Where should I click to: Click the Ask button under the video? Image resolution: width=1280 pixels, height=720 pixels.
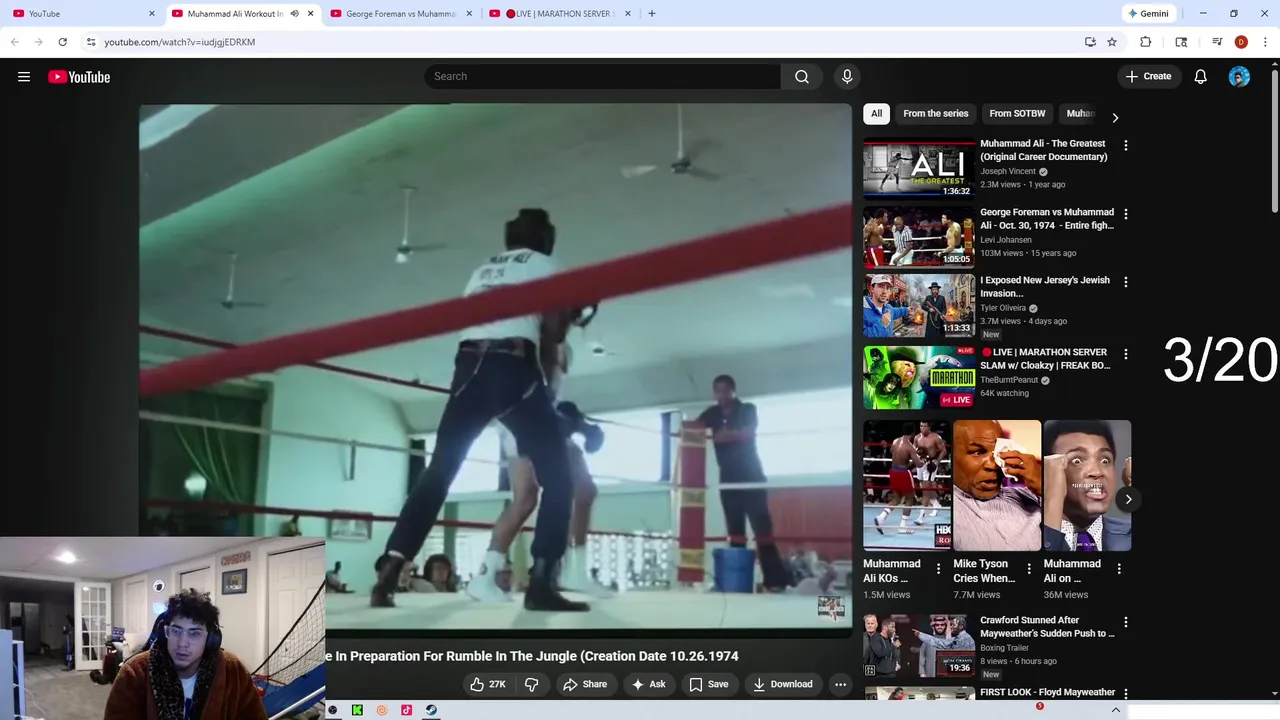tap(648, 684)
